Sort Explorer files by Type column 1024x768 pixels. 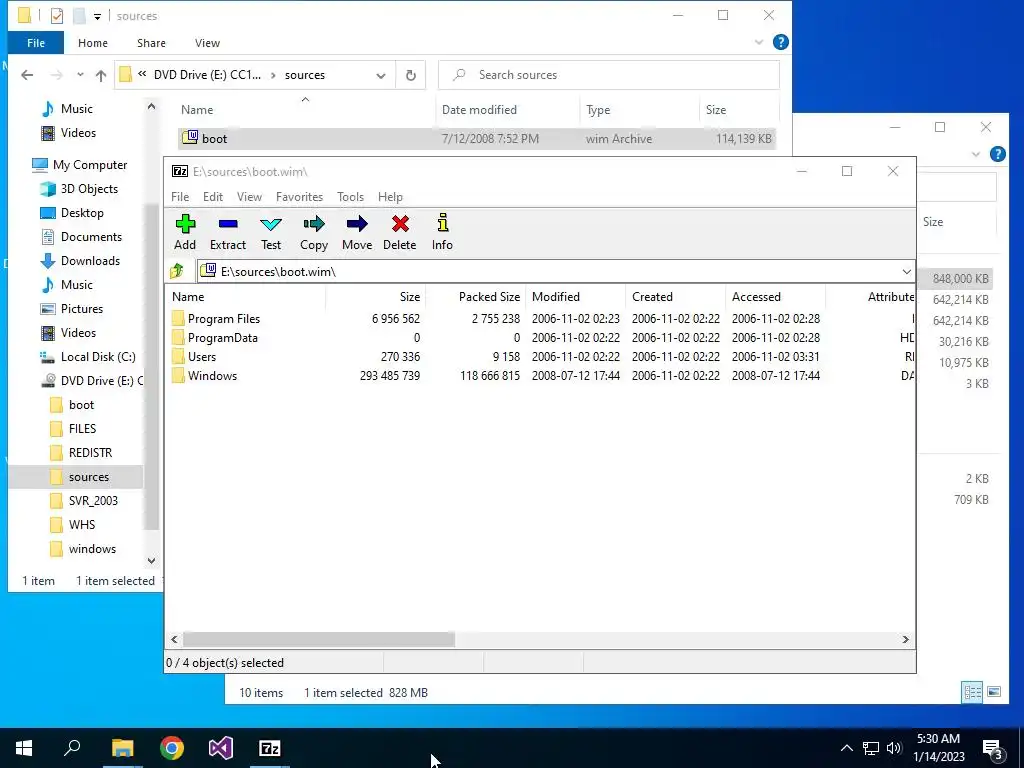[598, 110]
